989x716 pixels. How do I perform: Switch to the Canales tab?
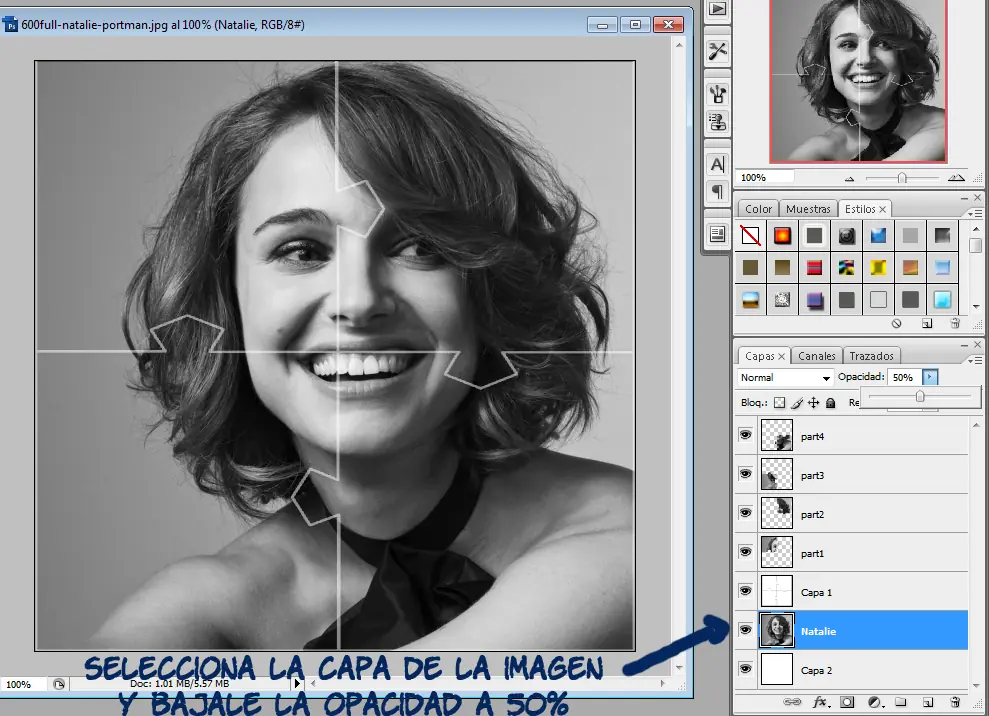(817, 356)
